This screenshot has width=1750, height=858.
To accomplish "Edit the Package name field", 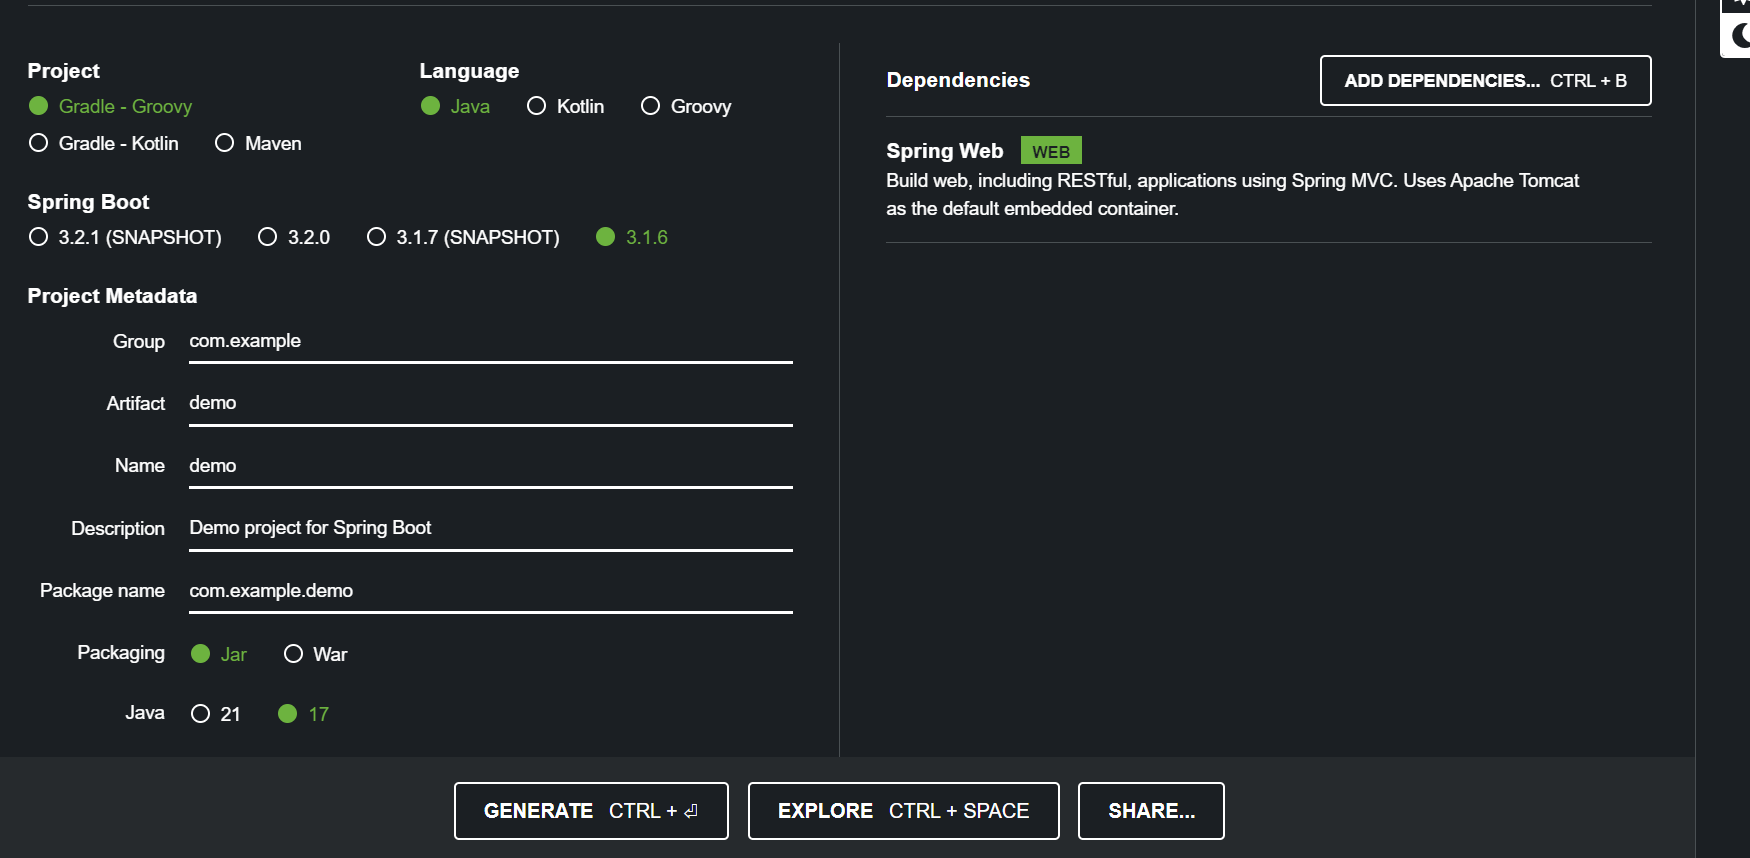I will pos(491,592).
